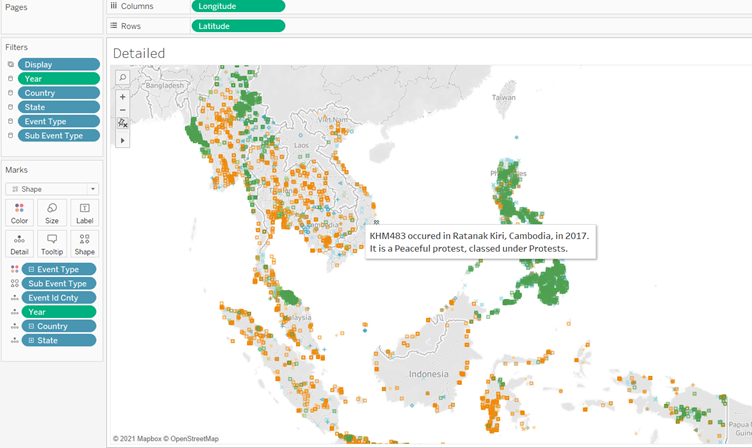Select the Latitude pill on Rows

coord(238,26)
